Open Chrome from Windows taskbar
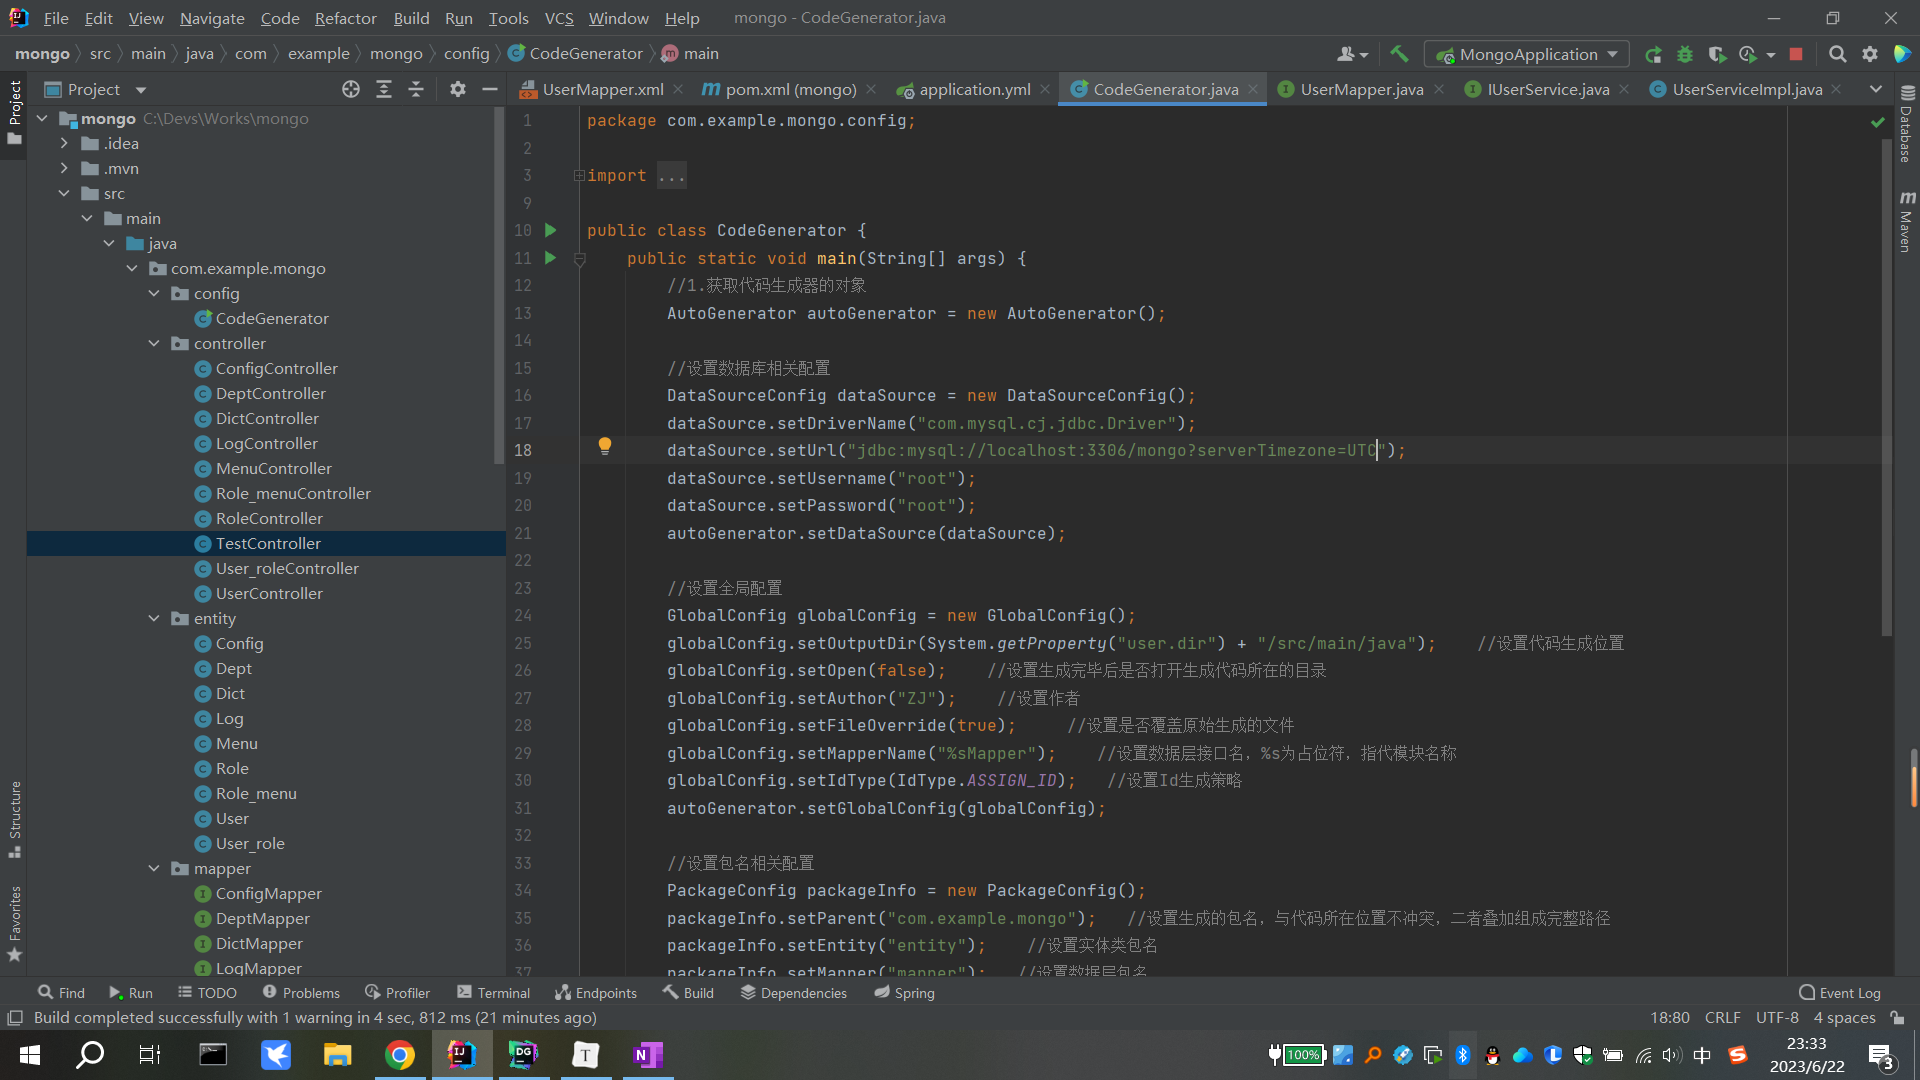 [400, 1055]
